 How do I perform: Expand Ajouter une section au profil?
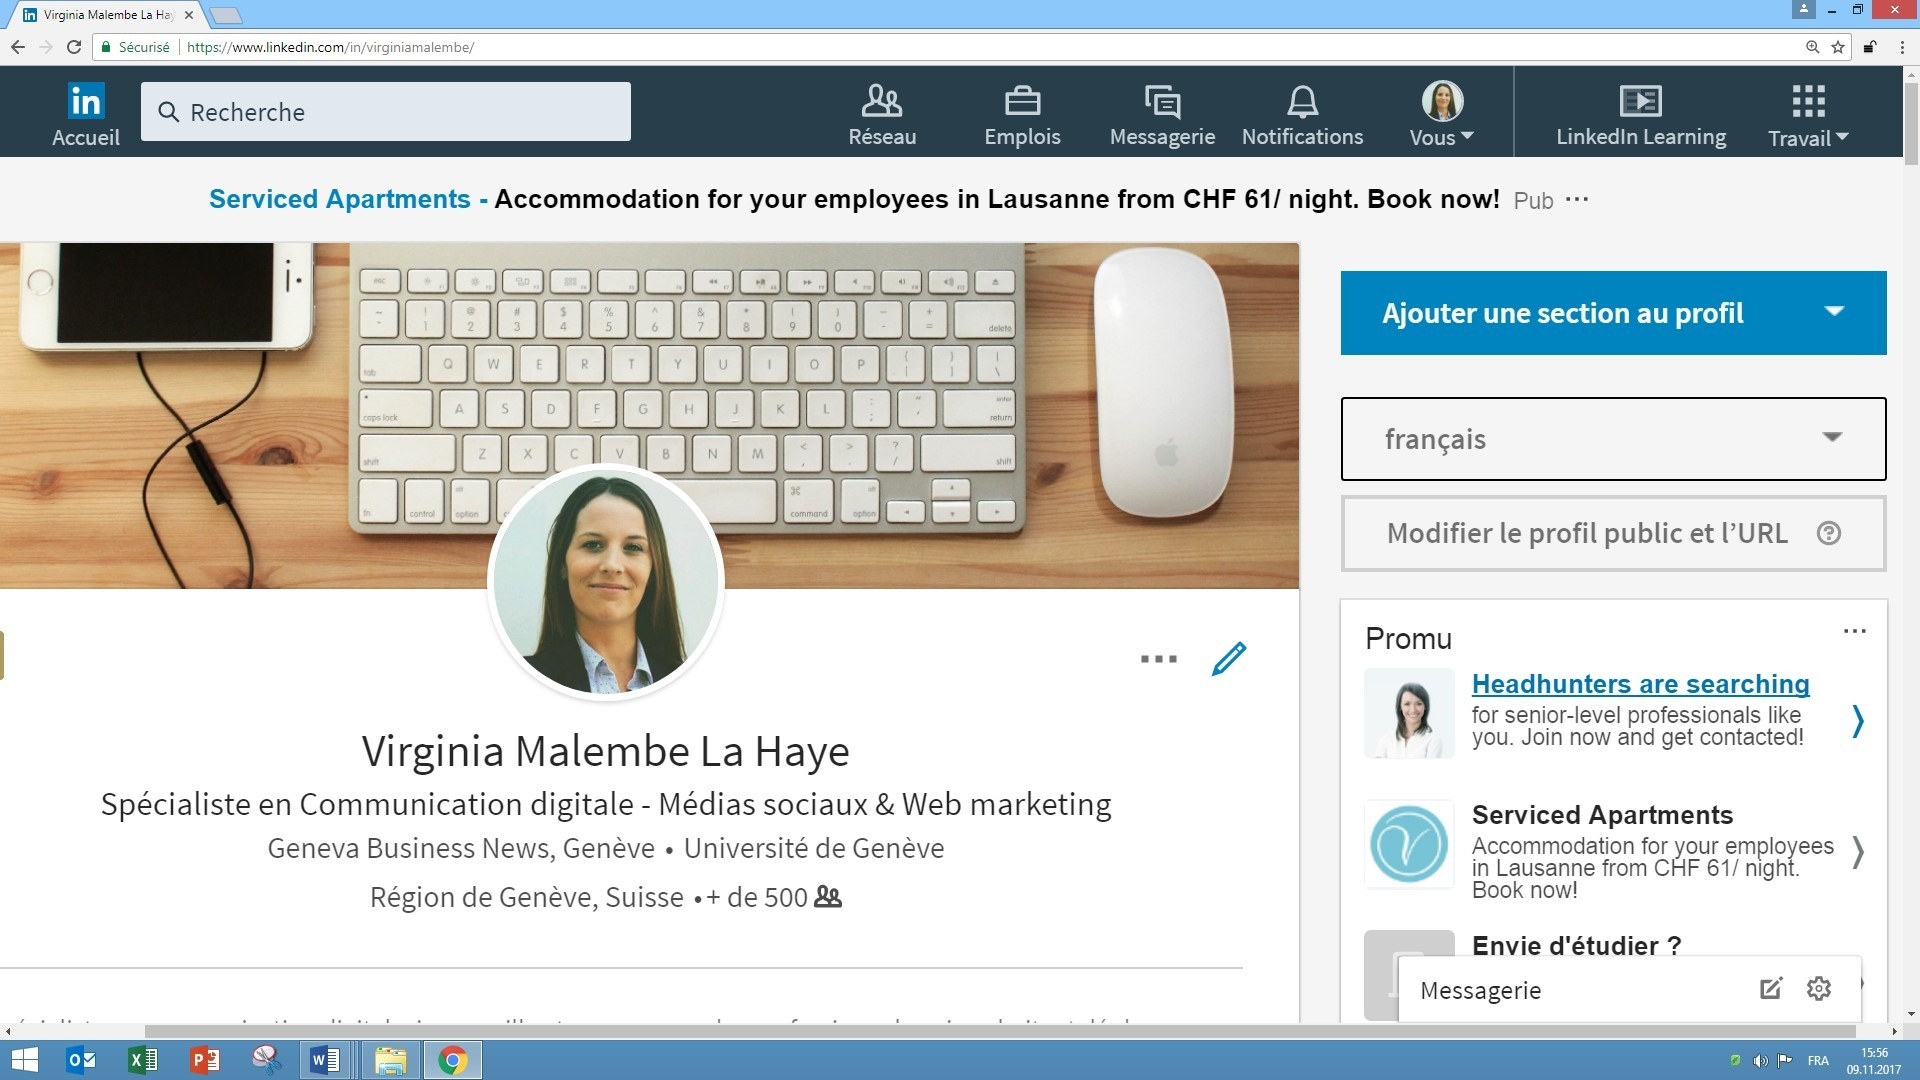click(1612, 313)
